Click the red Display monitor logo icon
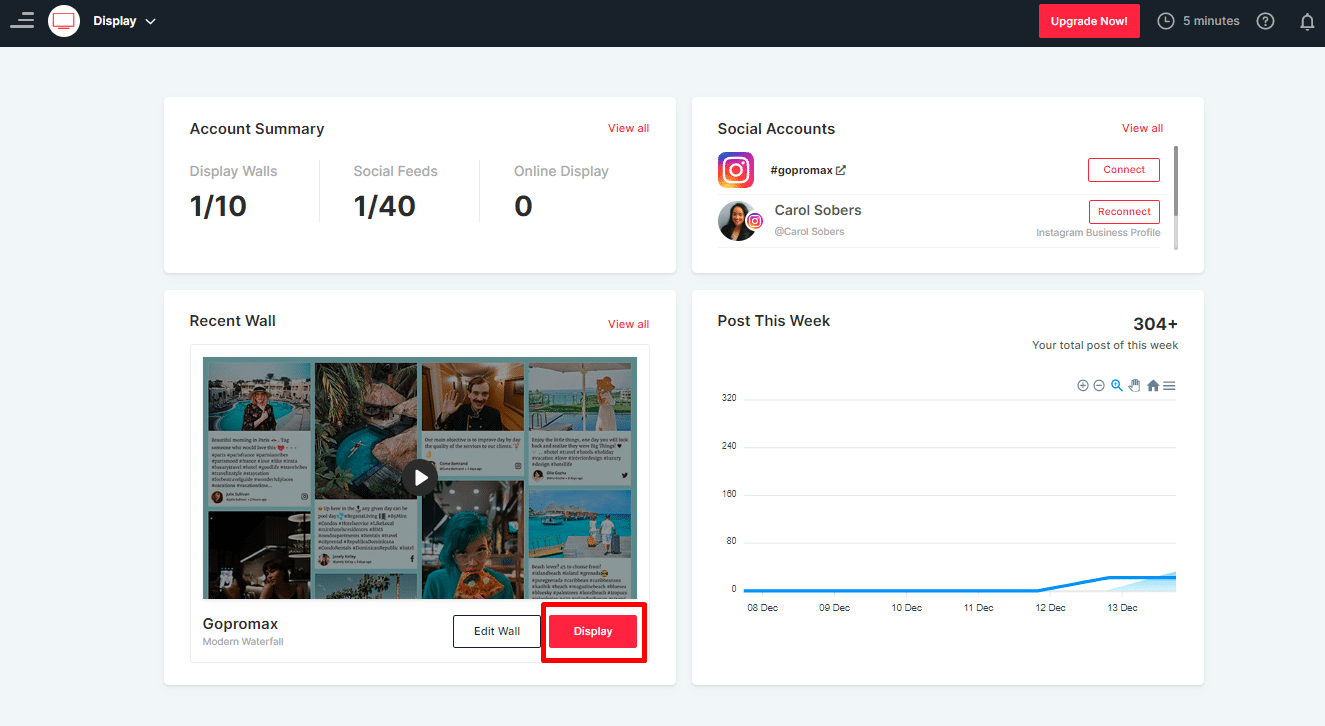 coord(64,21)
